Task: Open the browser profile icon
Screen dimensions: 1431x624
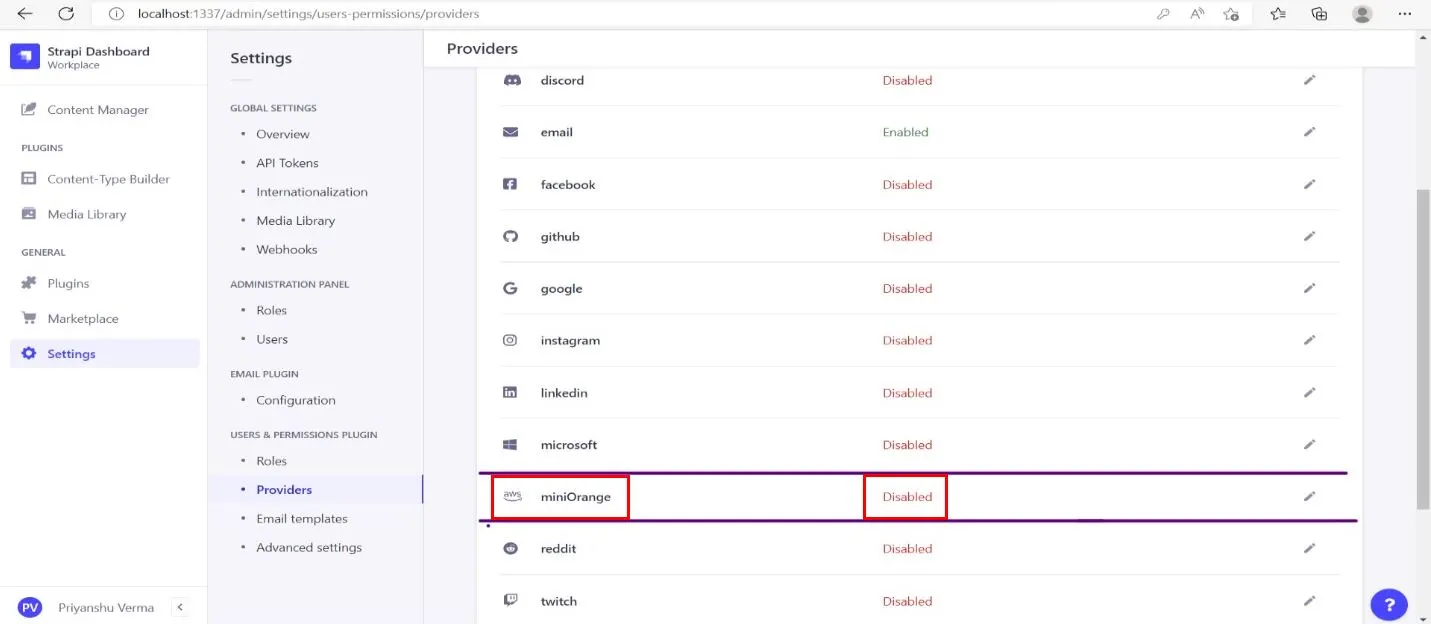Action: pos(1362,14)
